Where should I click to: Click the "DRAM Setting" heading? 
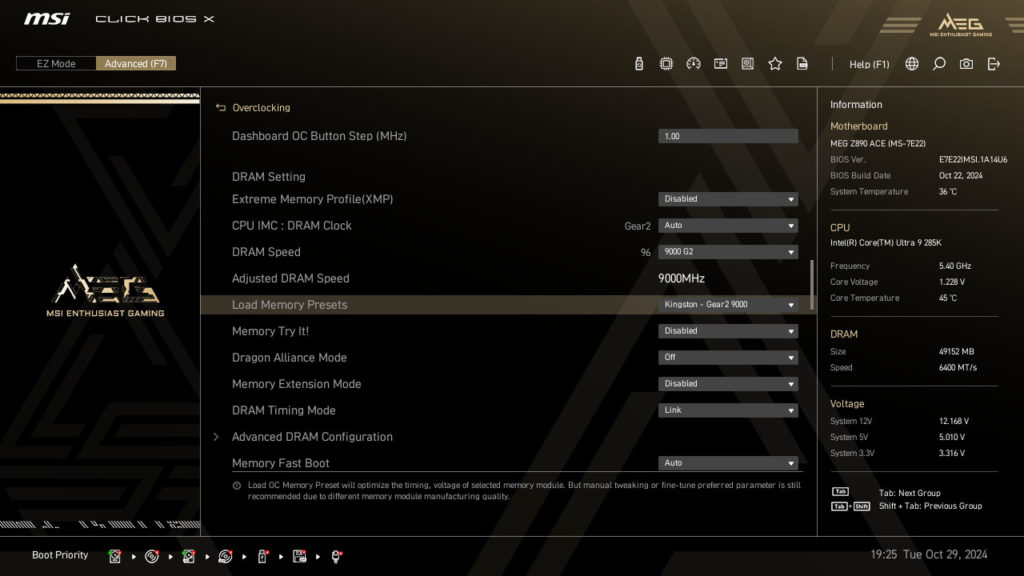coord(268,176)
